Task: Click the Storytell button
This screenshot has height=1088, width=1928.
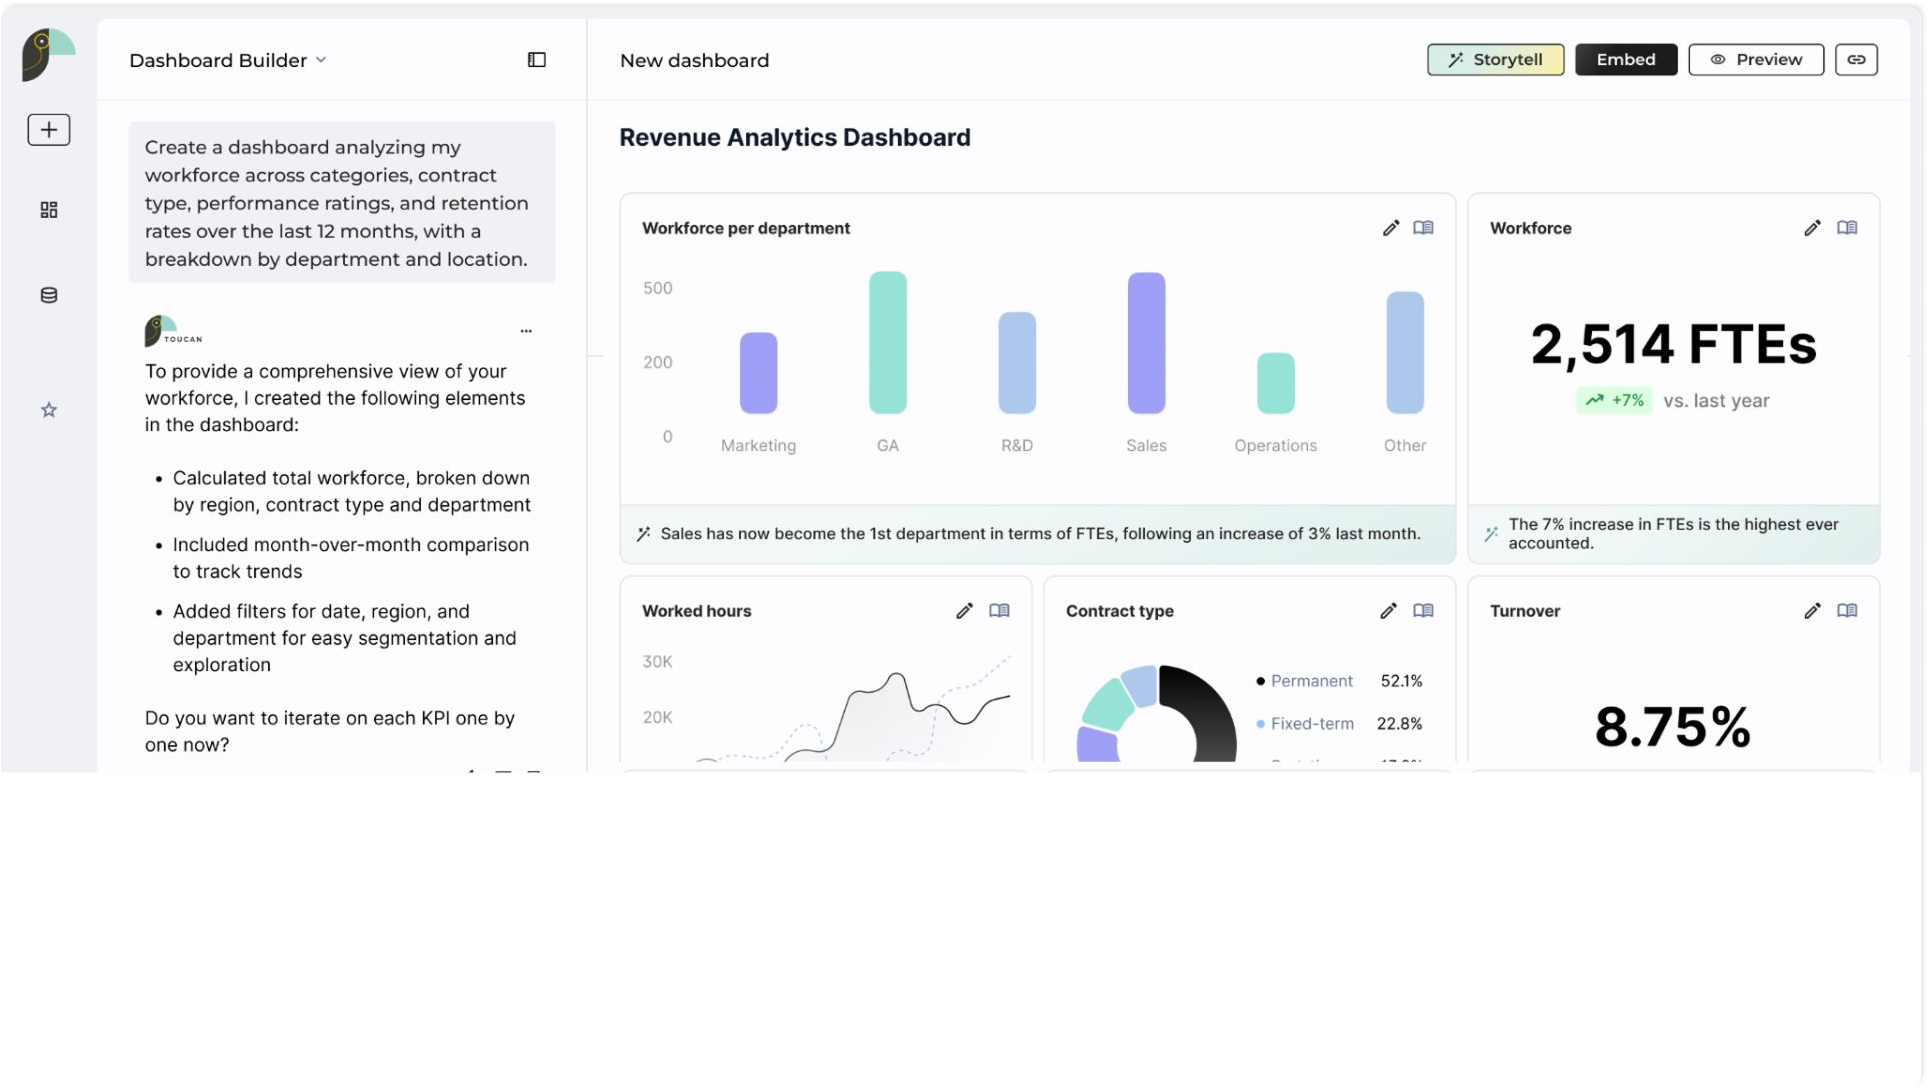Action: [x=1494, y=60]
